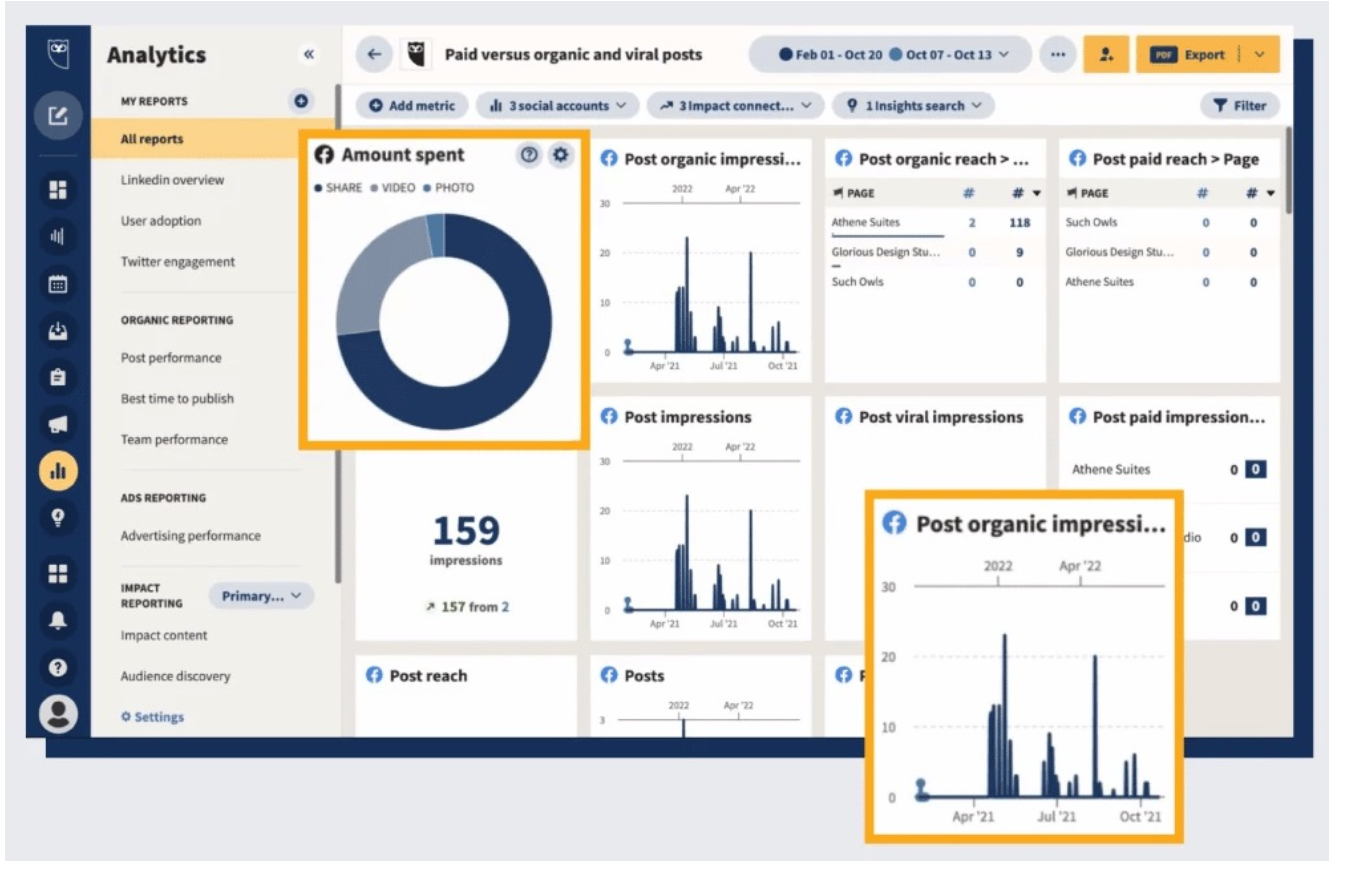This screenshot has width=1346, height=878.
Task: Collapse the Analytics sidebar panel
Action: coord(309,55)
